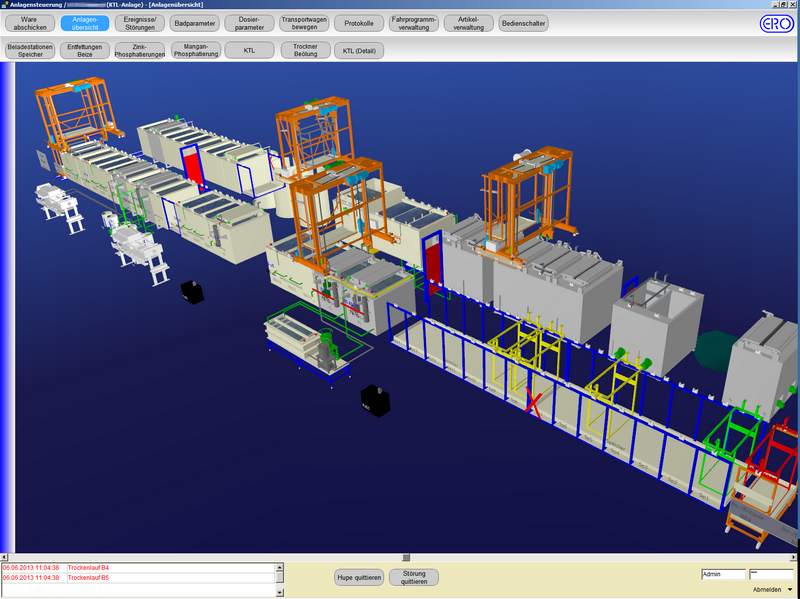Image resolution: width=800 pixels, height=599 pixels.
Task: Open the Badparameter page
Action: pos(194,23)
